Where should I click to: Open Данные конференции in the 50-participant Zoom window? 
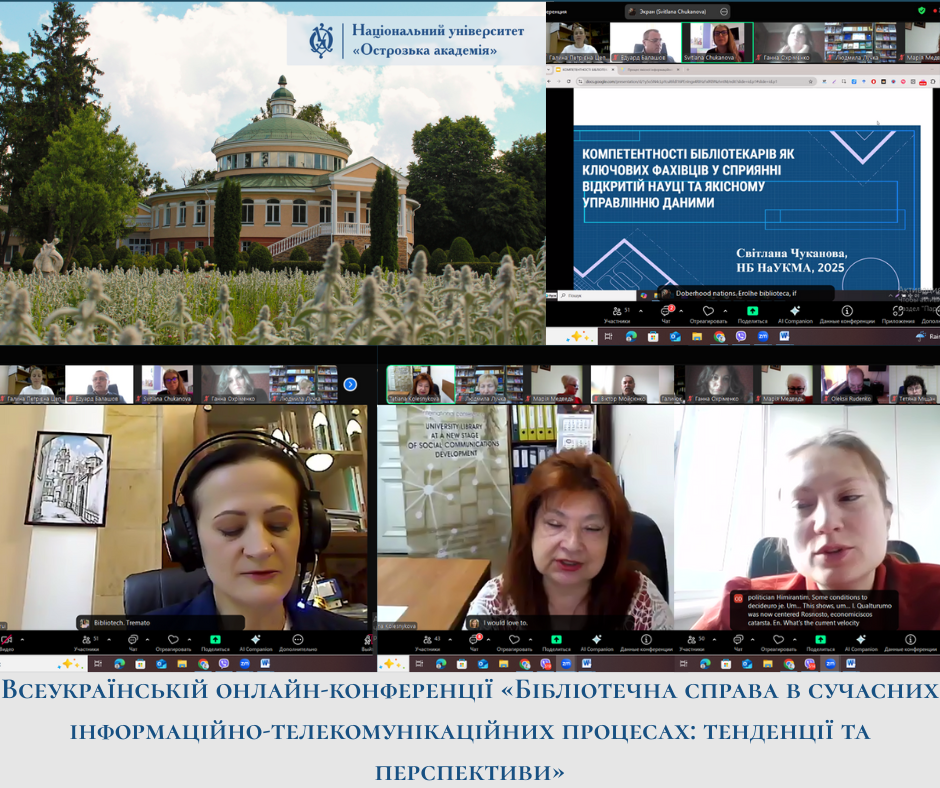[910, 642]
